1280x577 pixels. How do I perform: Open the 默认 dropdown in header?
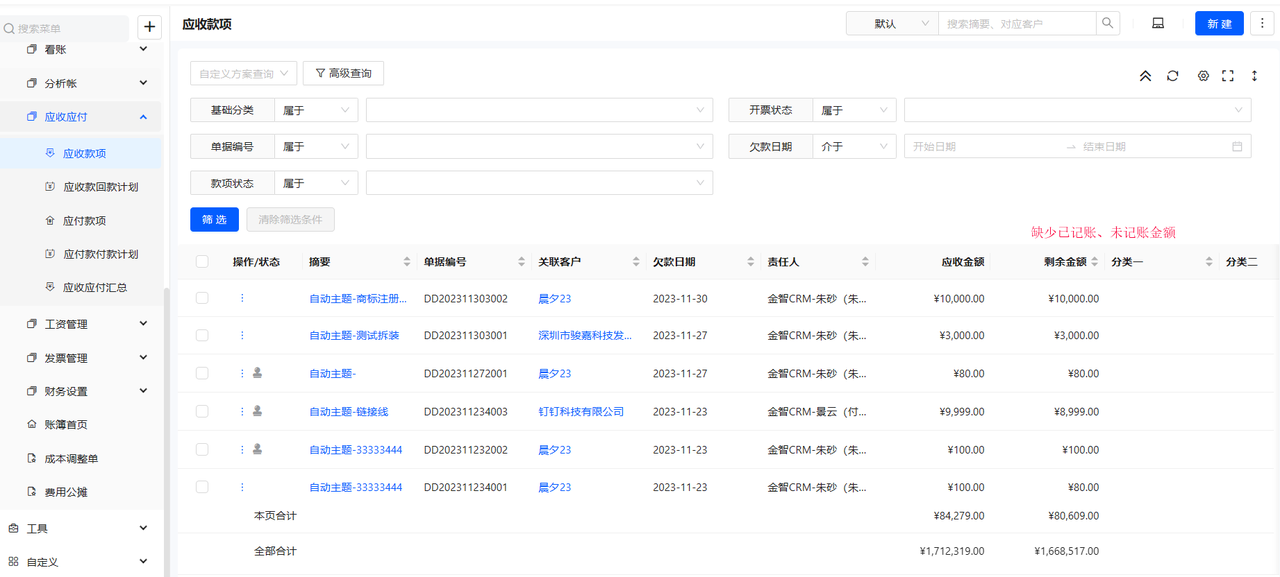click(892, 23)
